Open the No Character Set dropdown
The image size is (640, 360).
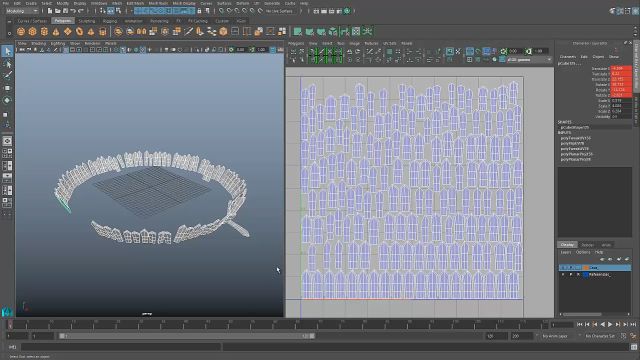(x=600, y=336)
